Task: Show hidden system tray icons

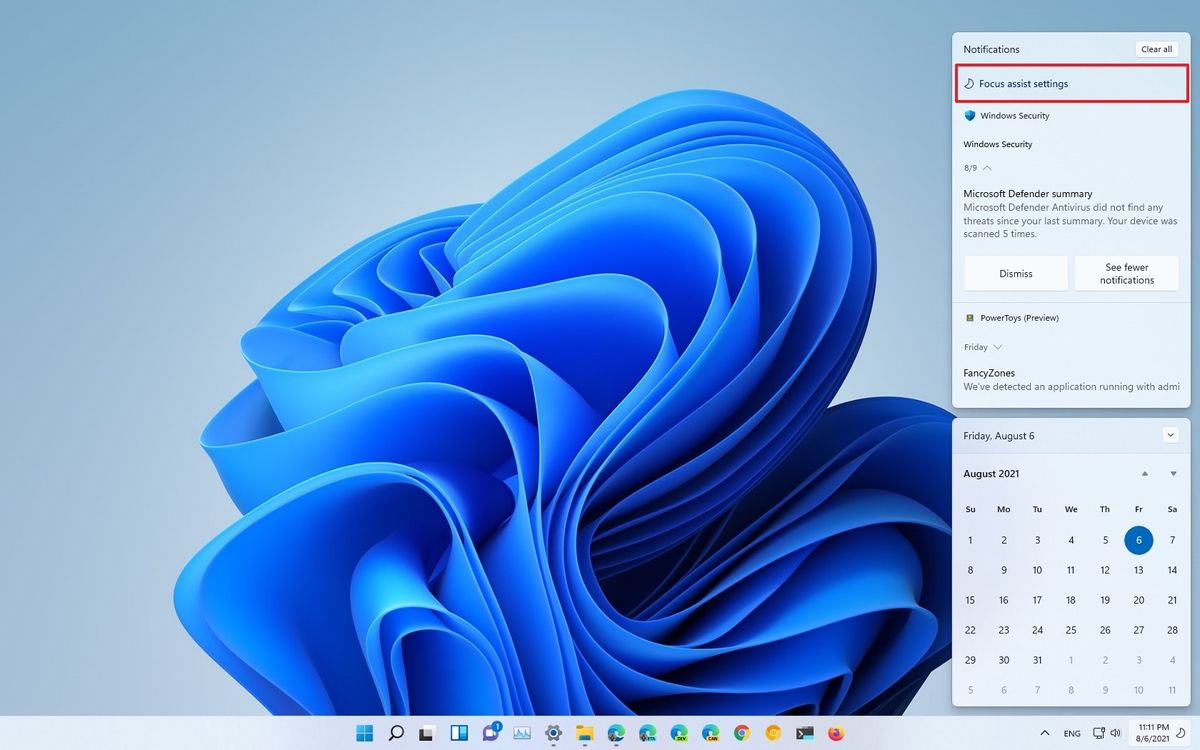Action: 1044,732
